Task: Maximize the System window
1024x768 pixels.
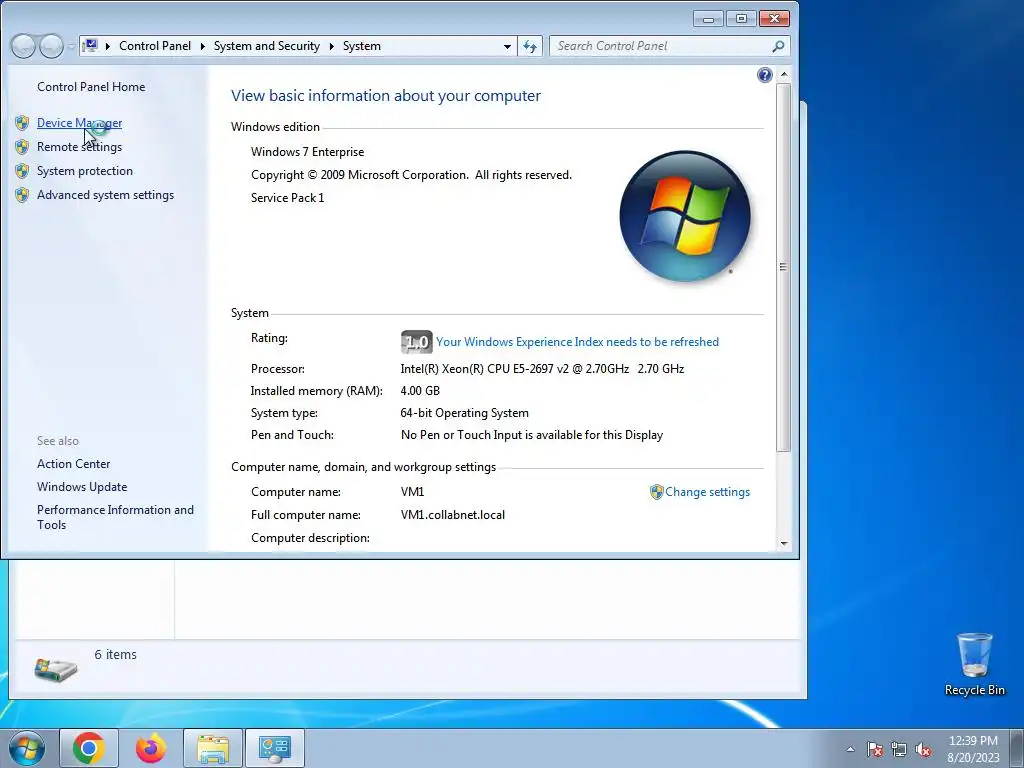Action: coord(741,18)
